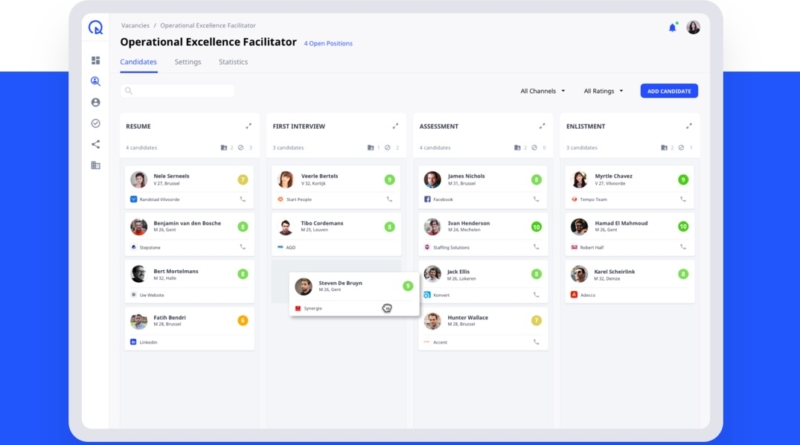Expand the Enlistment column
The image size is (800, 445).
click(689, 126)
